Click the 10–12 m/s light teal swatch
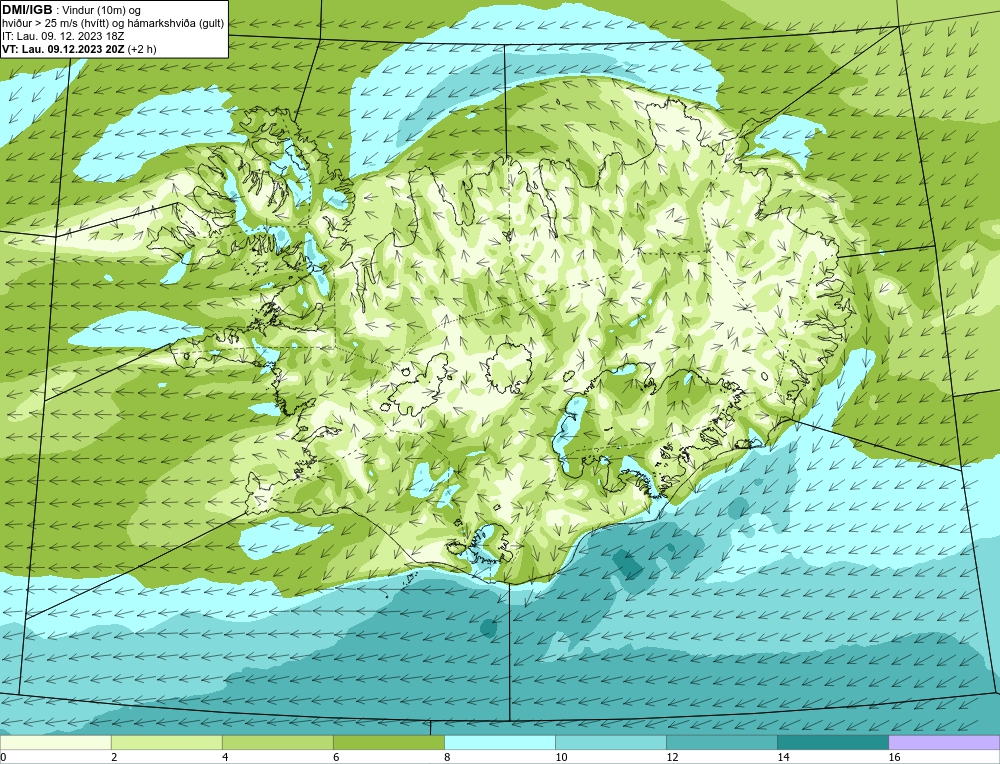Screen dimensions: 1000x764 click(x=610, y=742)
